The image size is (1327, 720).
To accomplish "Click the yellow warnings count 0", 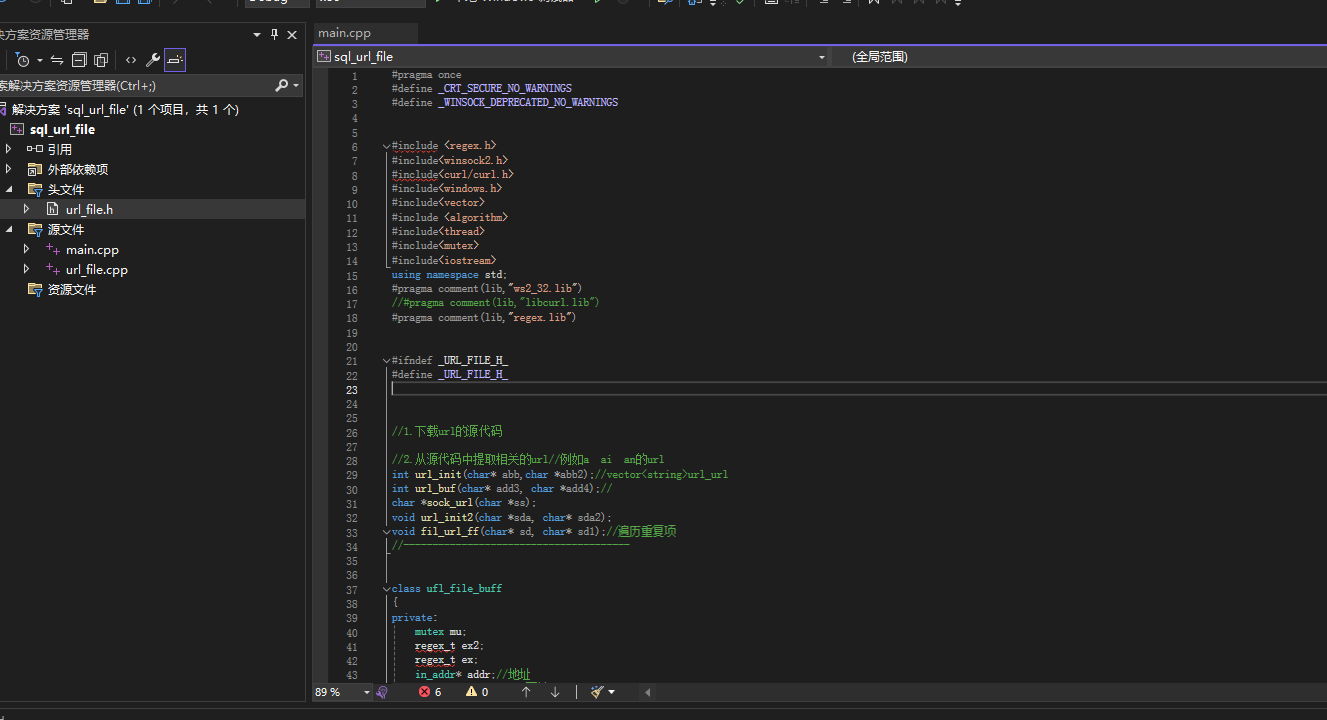I will click(x=476, y=692).
